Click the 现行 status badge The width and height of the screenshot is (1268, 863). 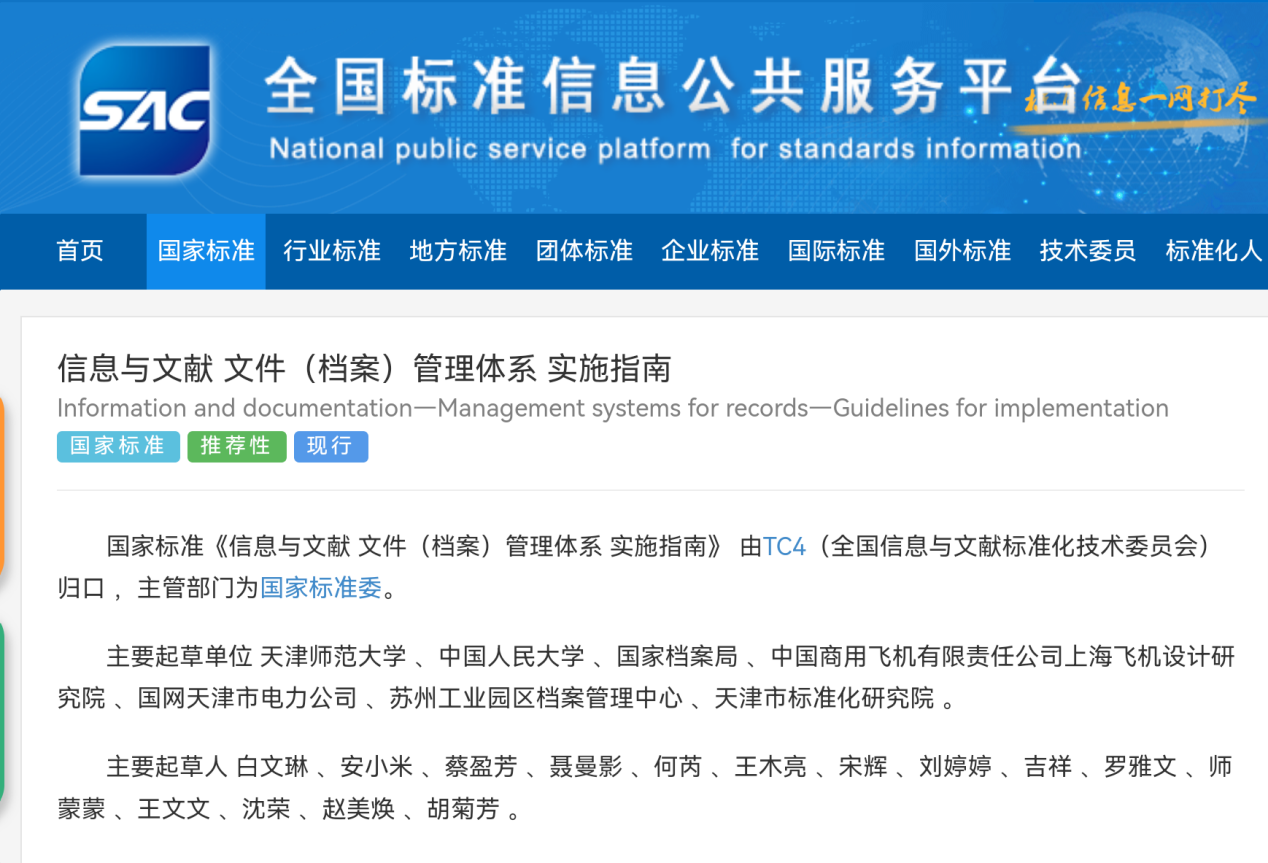pyautogui.click(x=330, y=446)
